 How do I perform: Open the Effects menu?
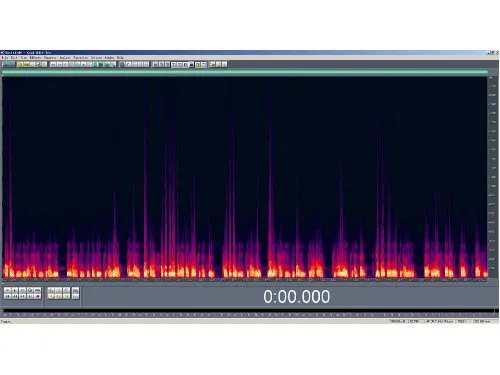(35, 58)
